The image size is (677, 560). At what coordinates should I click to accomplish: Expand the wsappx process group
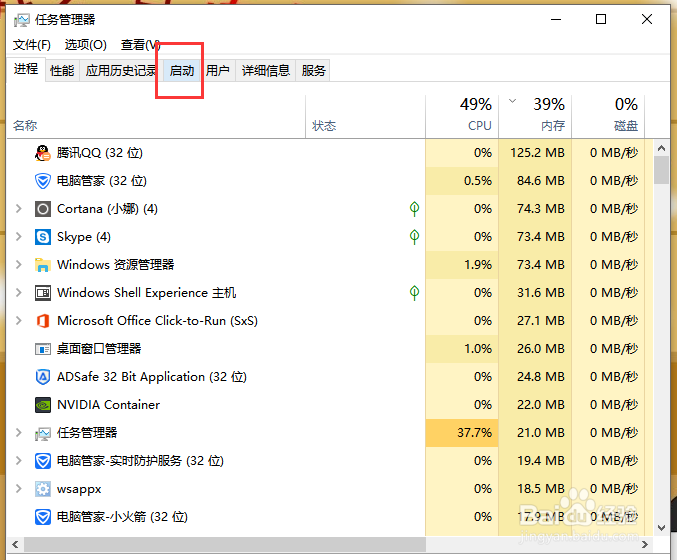18,489
